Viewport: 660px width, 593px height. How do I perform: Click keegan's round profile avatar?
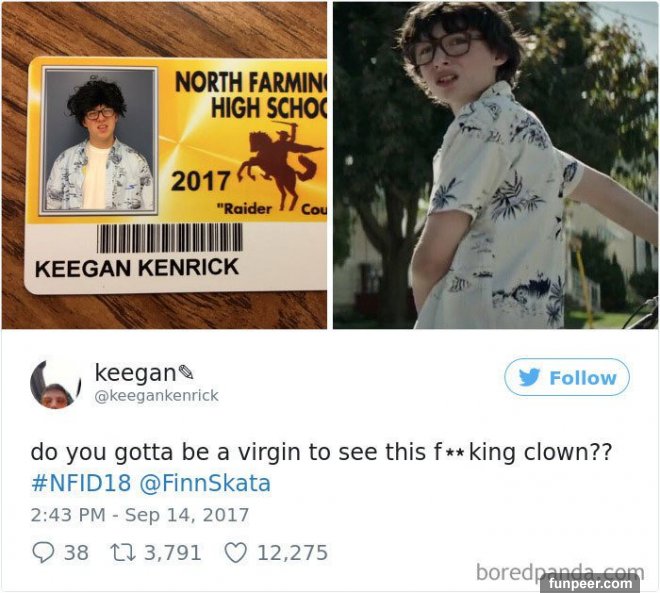click(56, 384)
